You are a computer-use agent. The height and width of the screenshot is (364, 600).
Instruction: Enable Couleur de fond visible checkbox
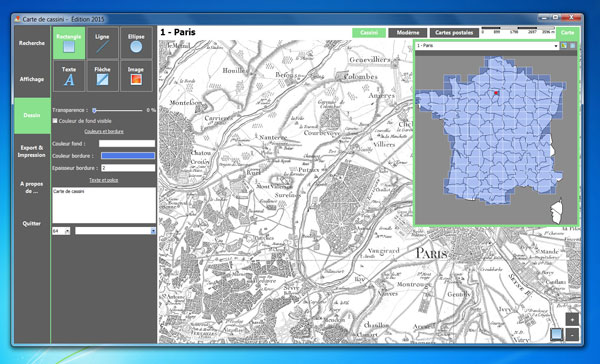click(x=55, y=121)
